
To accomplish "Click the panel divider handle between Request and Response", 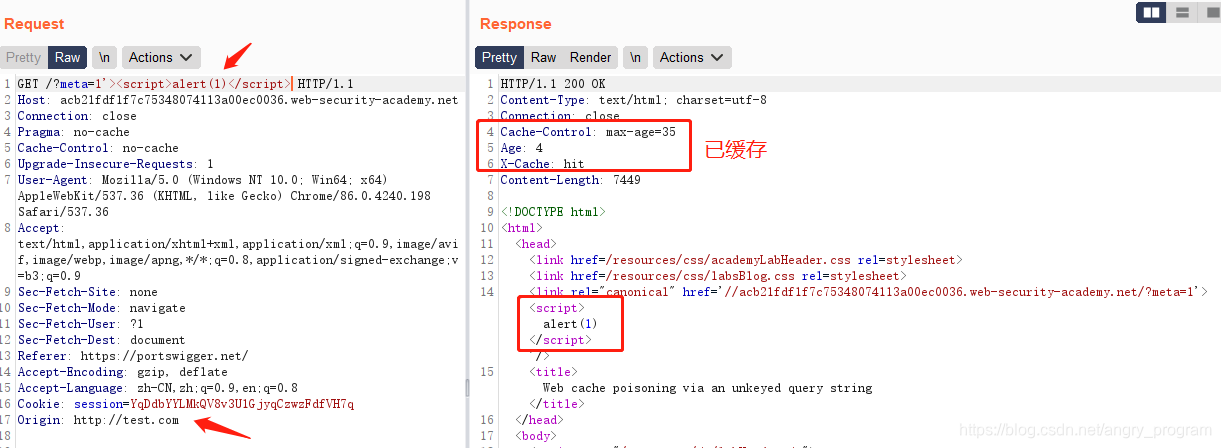I will (x=468, y=388).
